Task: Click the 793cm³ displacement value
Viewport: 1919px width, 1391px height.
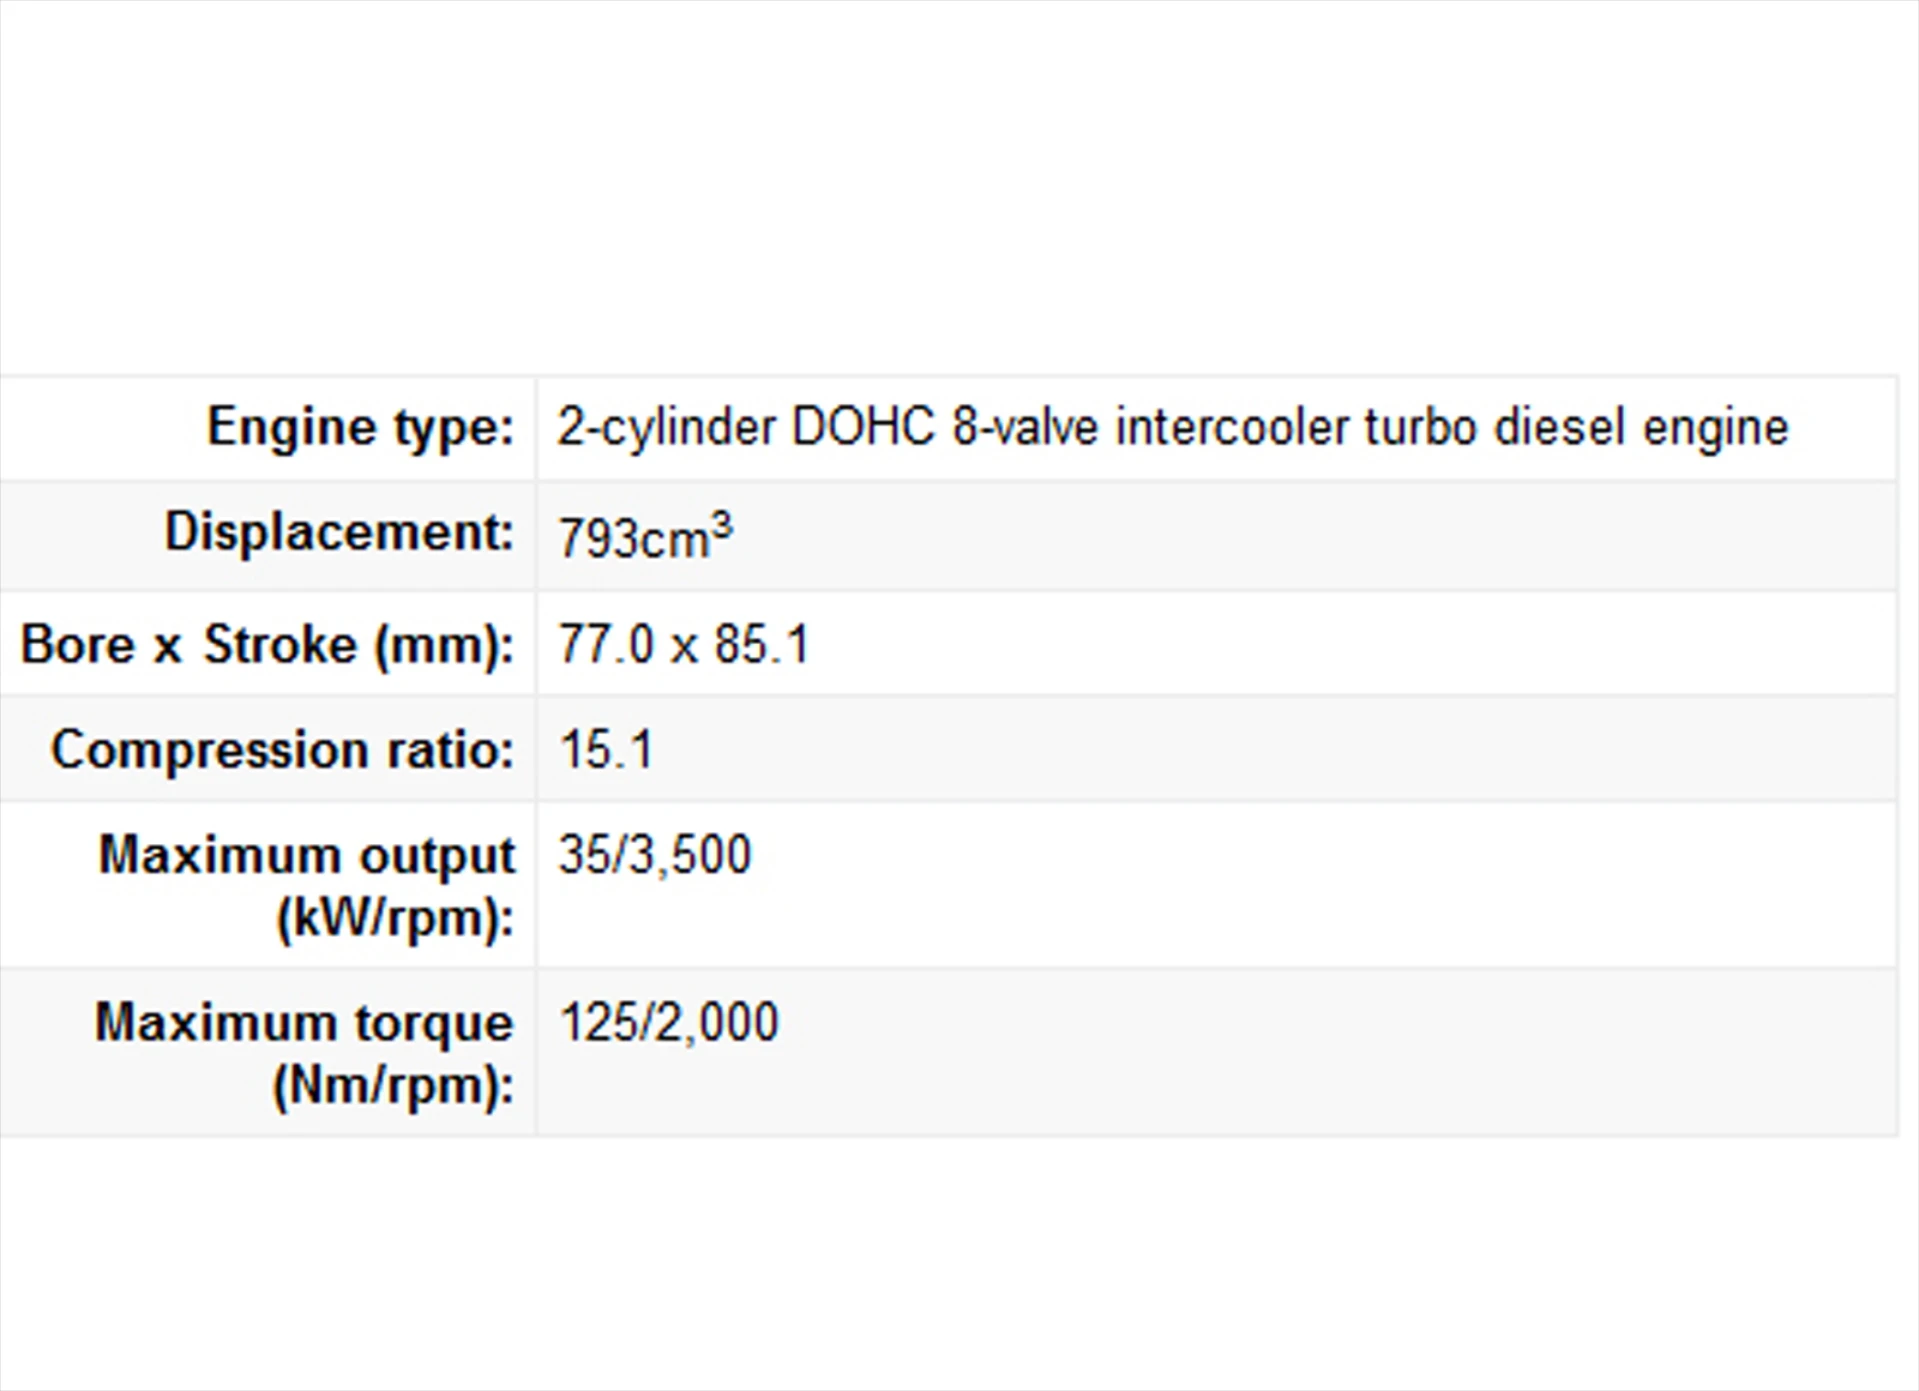Action: [645, 537]
